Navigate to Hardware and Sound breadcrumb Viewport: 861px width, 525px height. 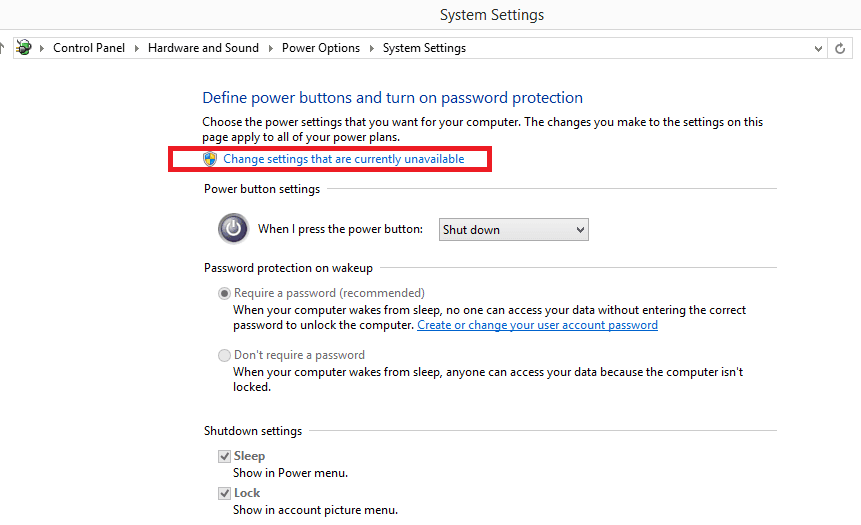(203, 48)
